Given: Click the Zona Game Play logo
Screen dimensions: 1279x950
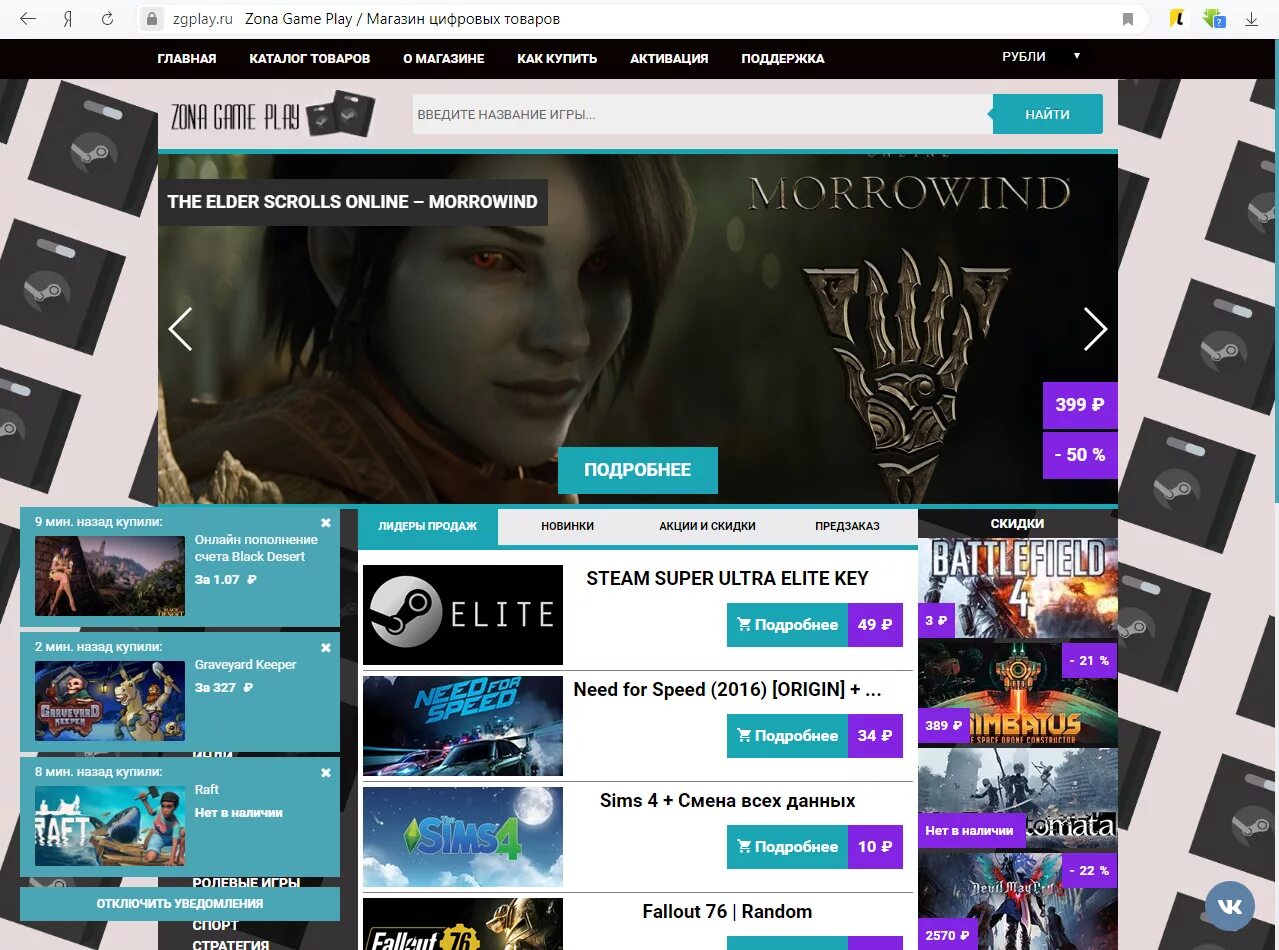Looking at the screenshot, I should point(272,114).
